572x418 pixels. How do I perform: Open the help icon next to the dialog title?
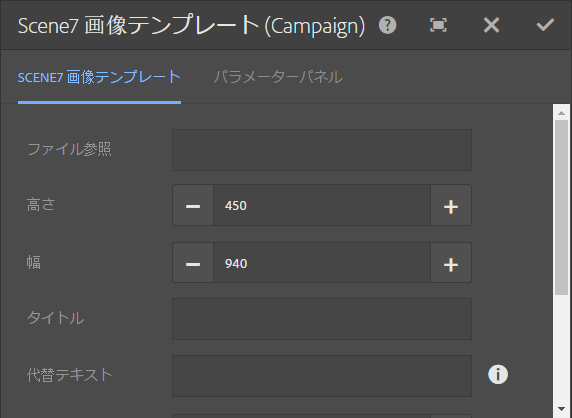coord(387,26)
